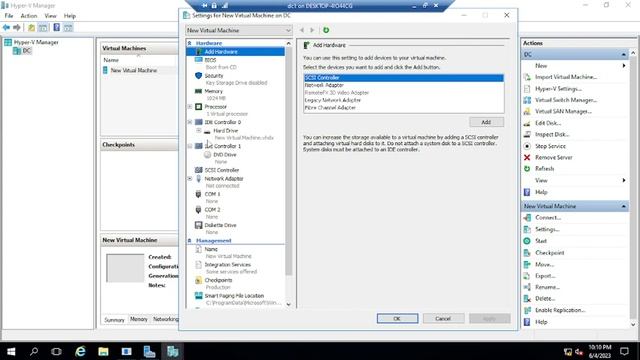Open the New Virtual Machine dropdown selector

click(239, 30)
